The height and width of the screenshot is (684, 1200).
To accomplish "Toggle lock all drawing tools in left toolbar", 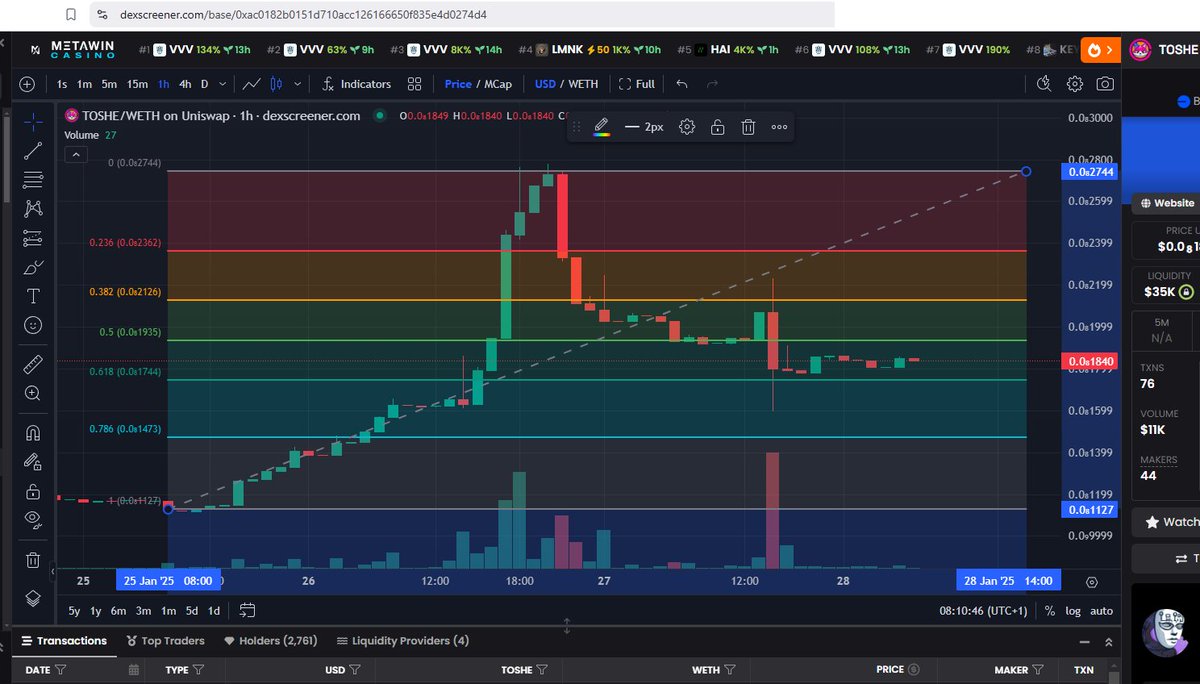I will (x=33, y=491).
